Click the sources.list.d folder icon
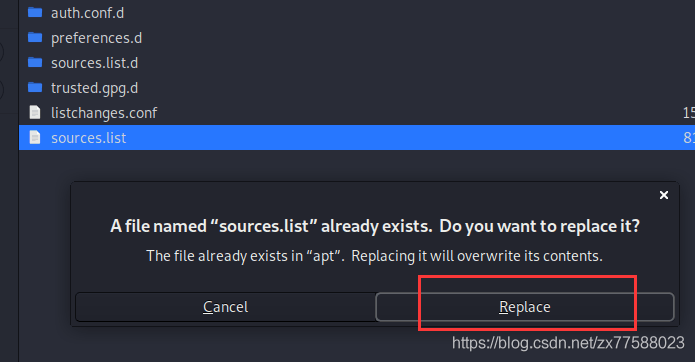 [x=35, y=62]
